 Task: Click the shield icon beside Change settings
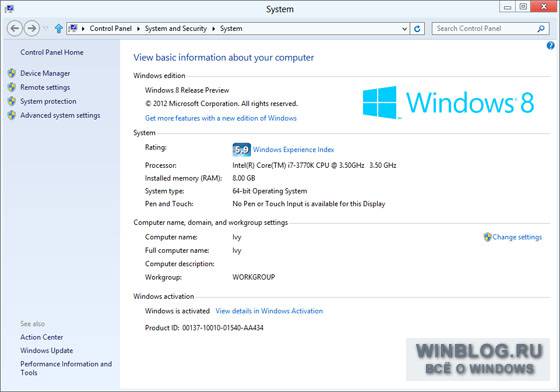click(x=488, y=237)
